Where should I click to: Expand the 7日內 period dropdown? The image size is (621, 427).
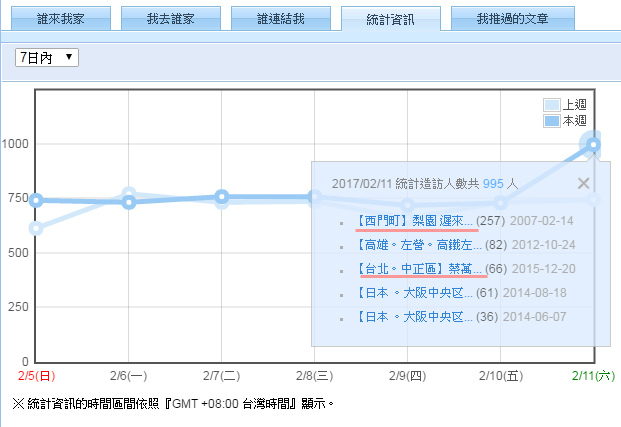(x=47, y=57)
